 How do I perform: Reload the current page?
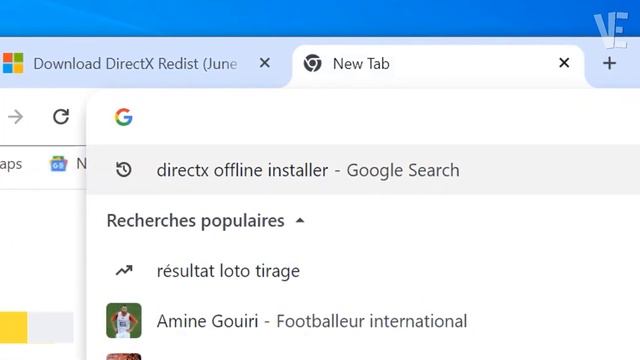click(x=61, y=117)
